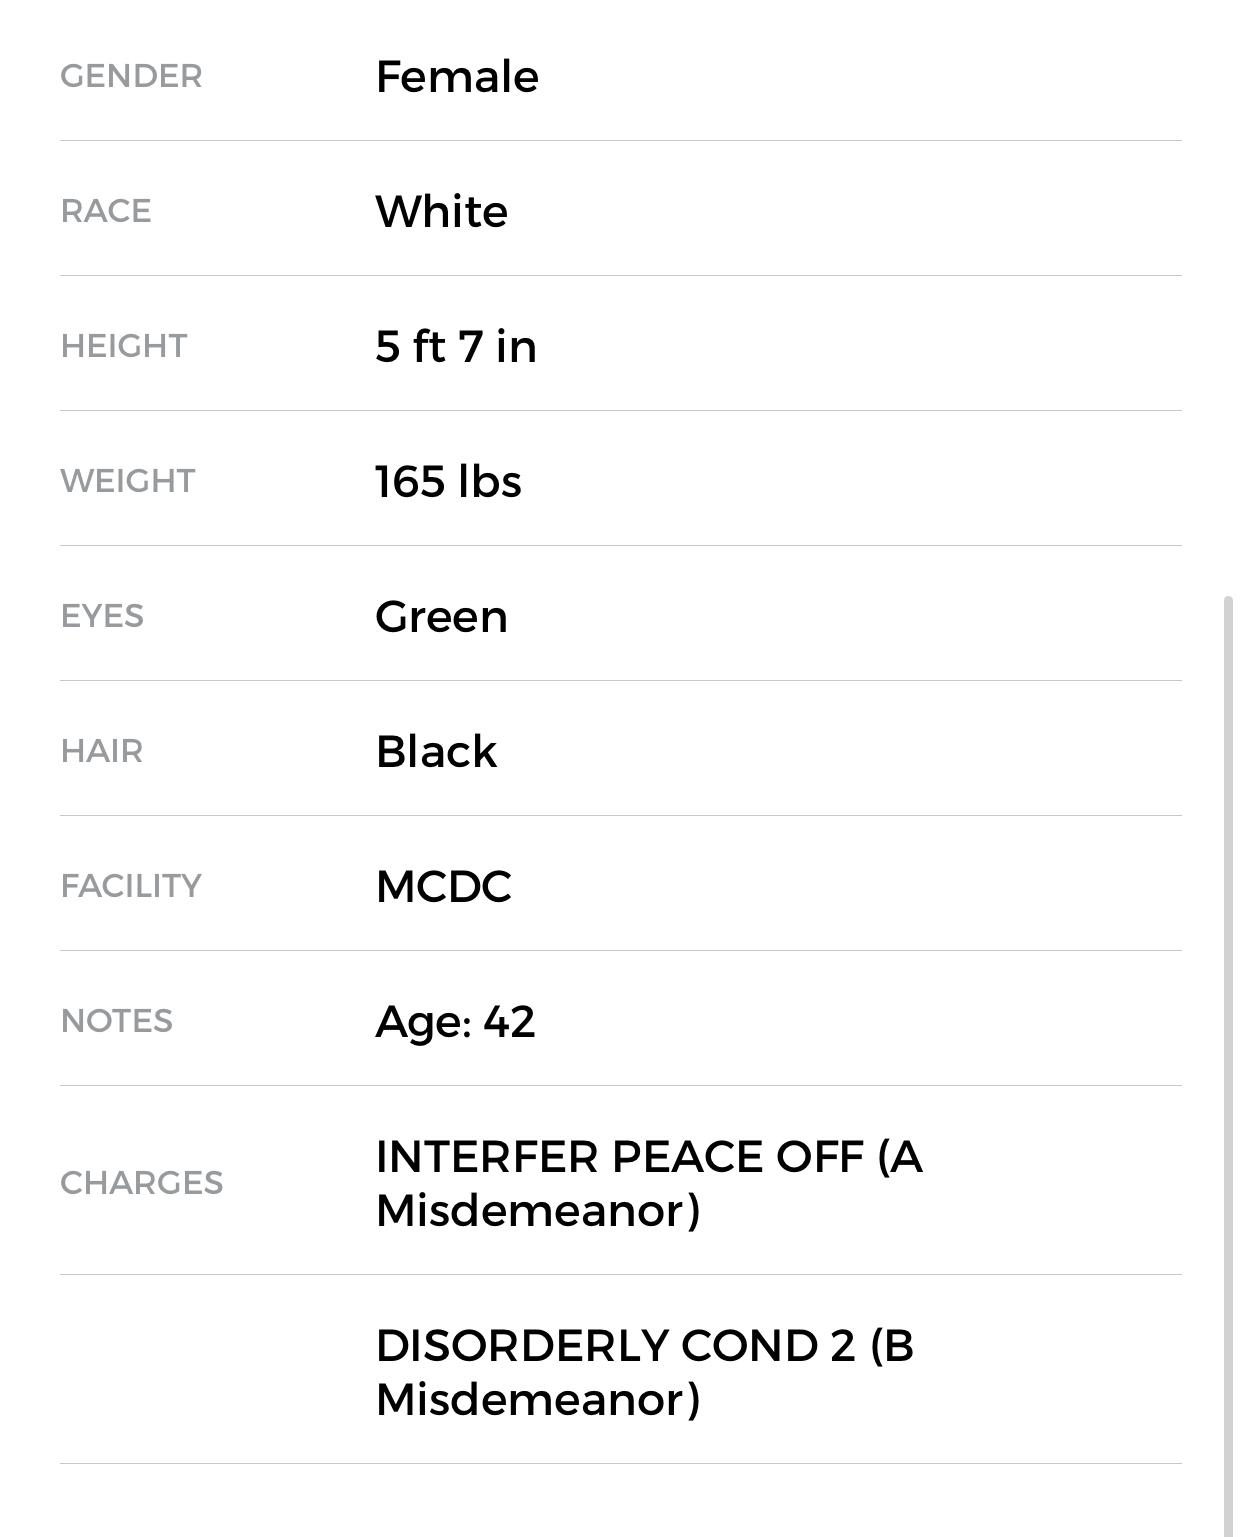Click the EYES field label

point(102,616)
